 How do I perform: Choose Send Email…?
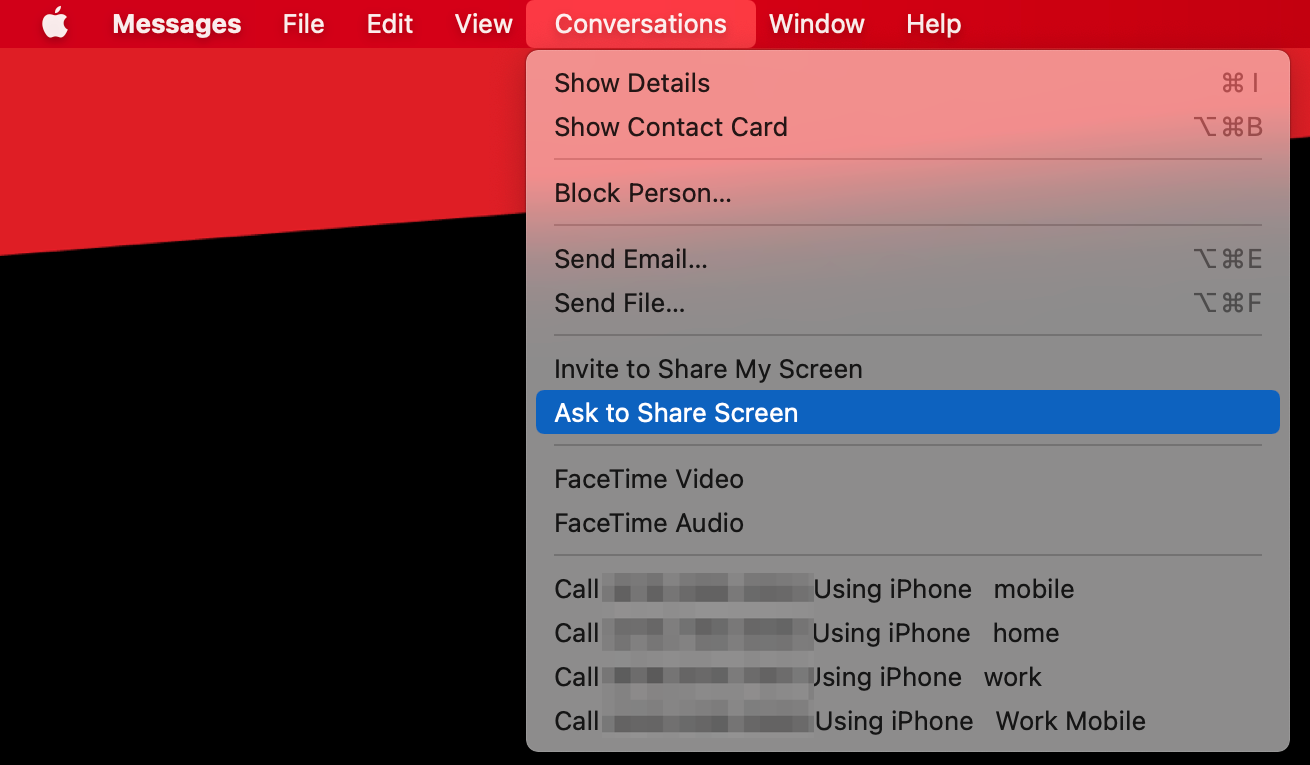tap(908, 259)
